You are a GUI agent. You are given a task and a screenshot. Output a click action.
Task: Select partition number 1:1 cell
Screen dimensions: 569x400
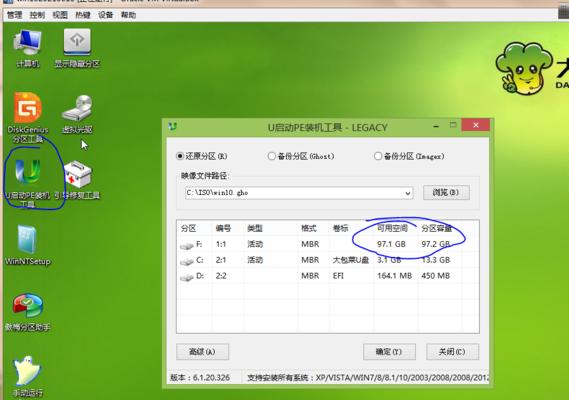coord(221,244)
